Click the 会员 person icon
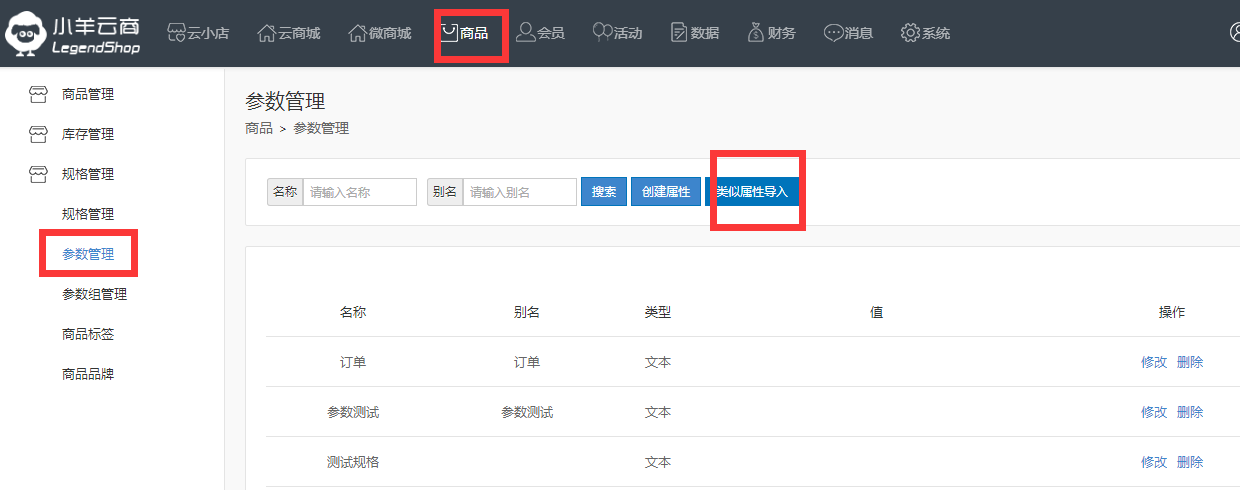This screenshot has height=490, width=1240. pyautogui.click(x=526, y=33)
